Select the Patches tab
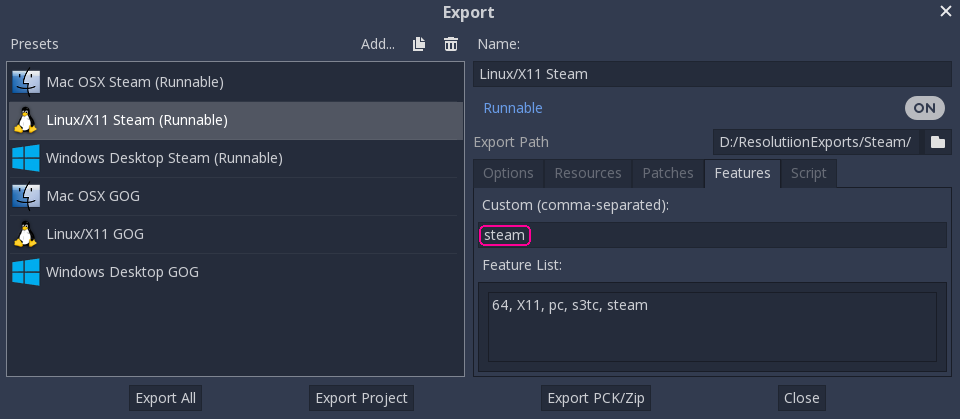Viewport: 960px width, 419px height. click(668, 173)
